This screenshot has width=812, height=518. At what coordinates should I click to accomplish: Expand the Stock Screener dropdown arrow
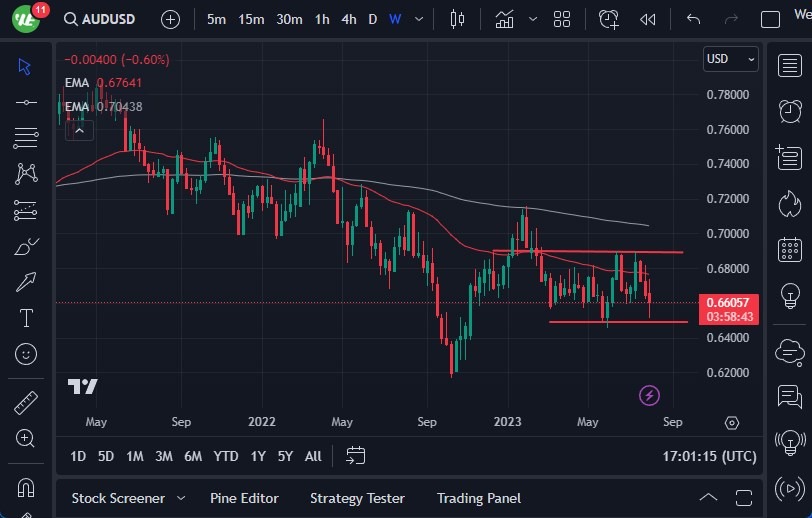coord(181,498)
